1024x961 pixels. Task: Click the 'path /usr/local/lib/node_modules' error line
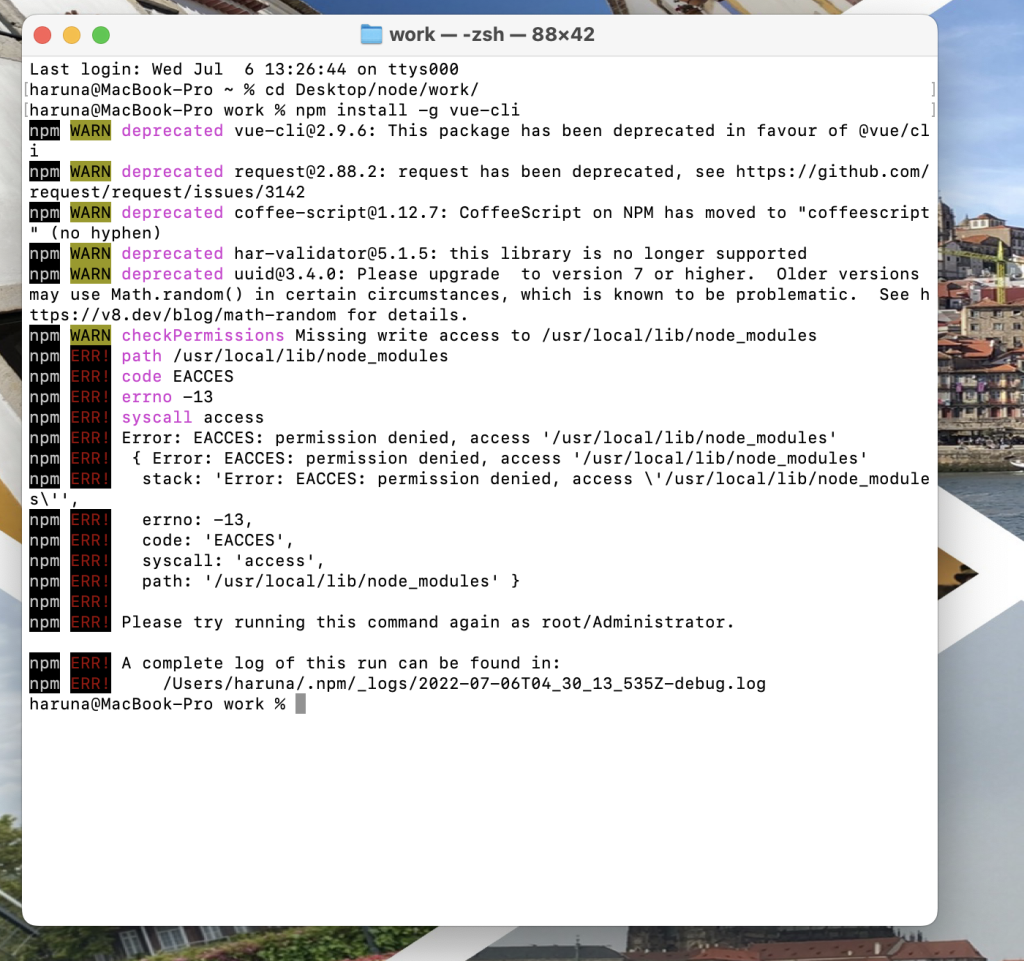[284, 356]
